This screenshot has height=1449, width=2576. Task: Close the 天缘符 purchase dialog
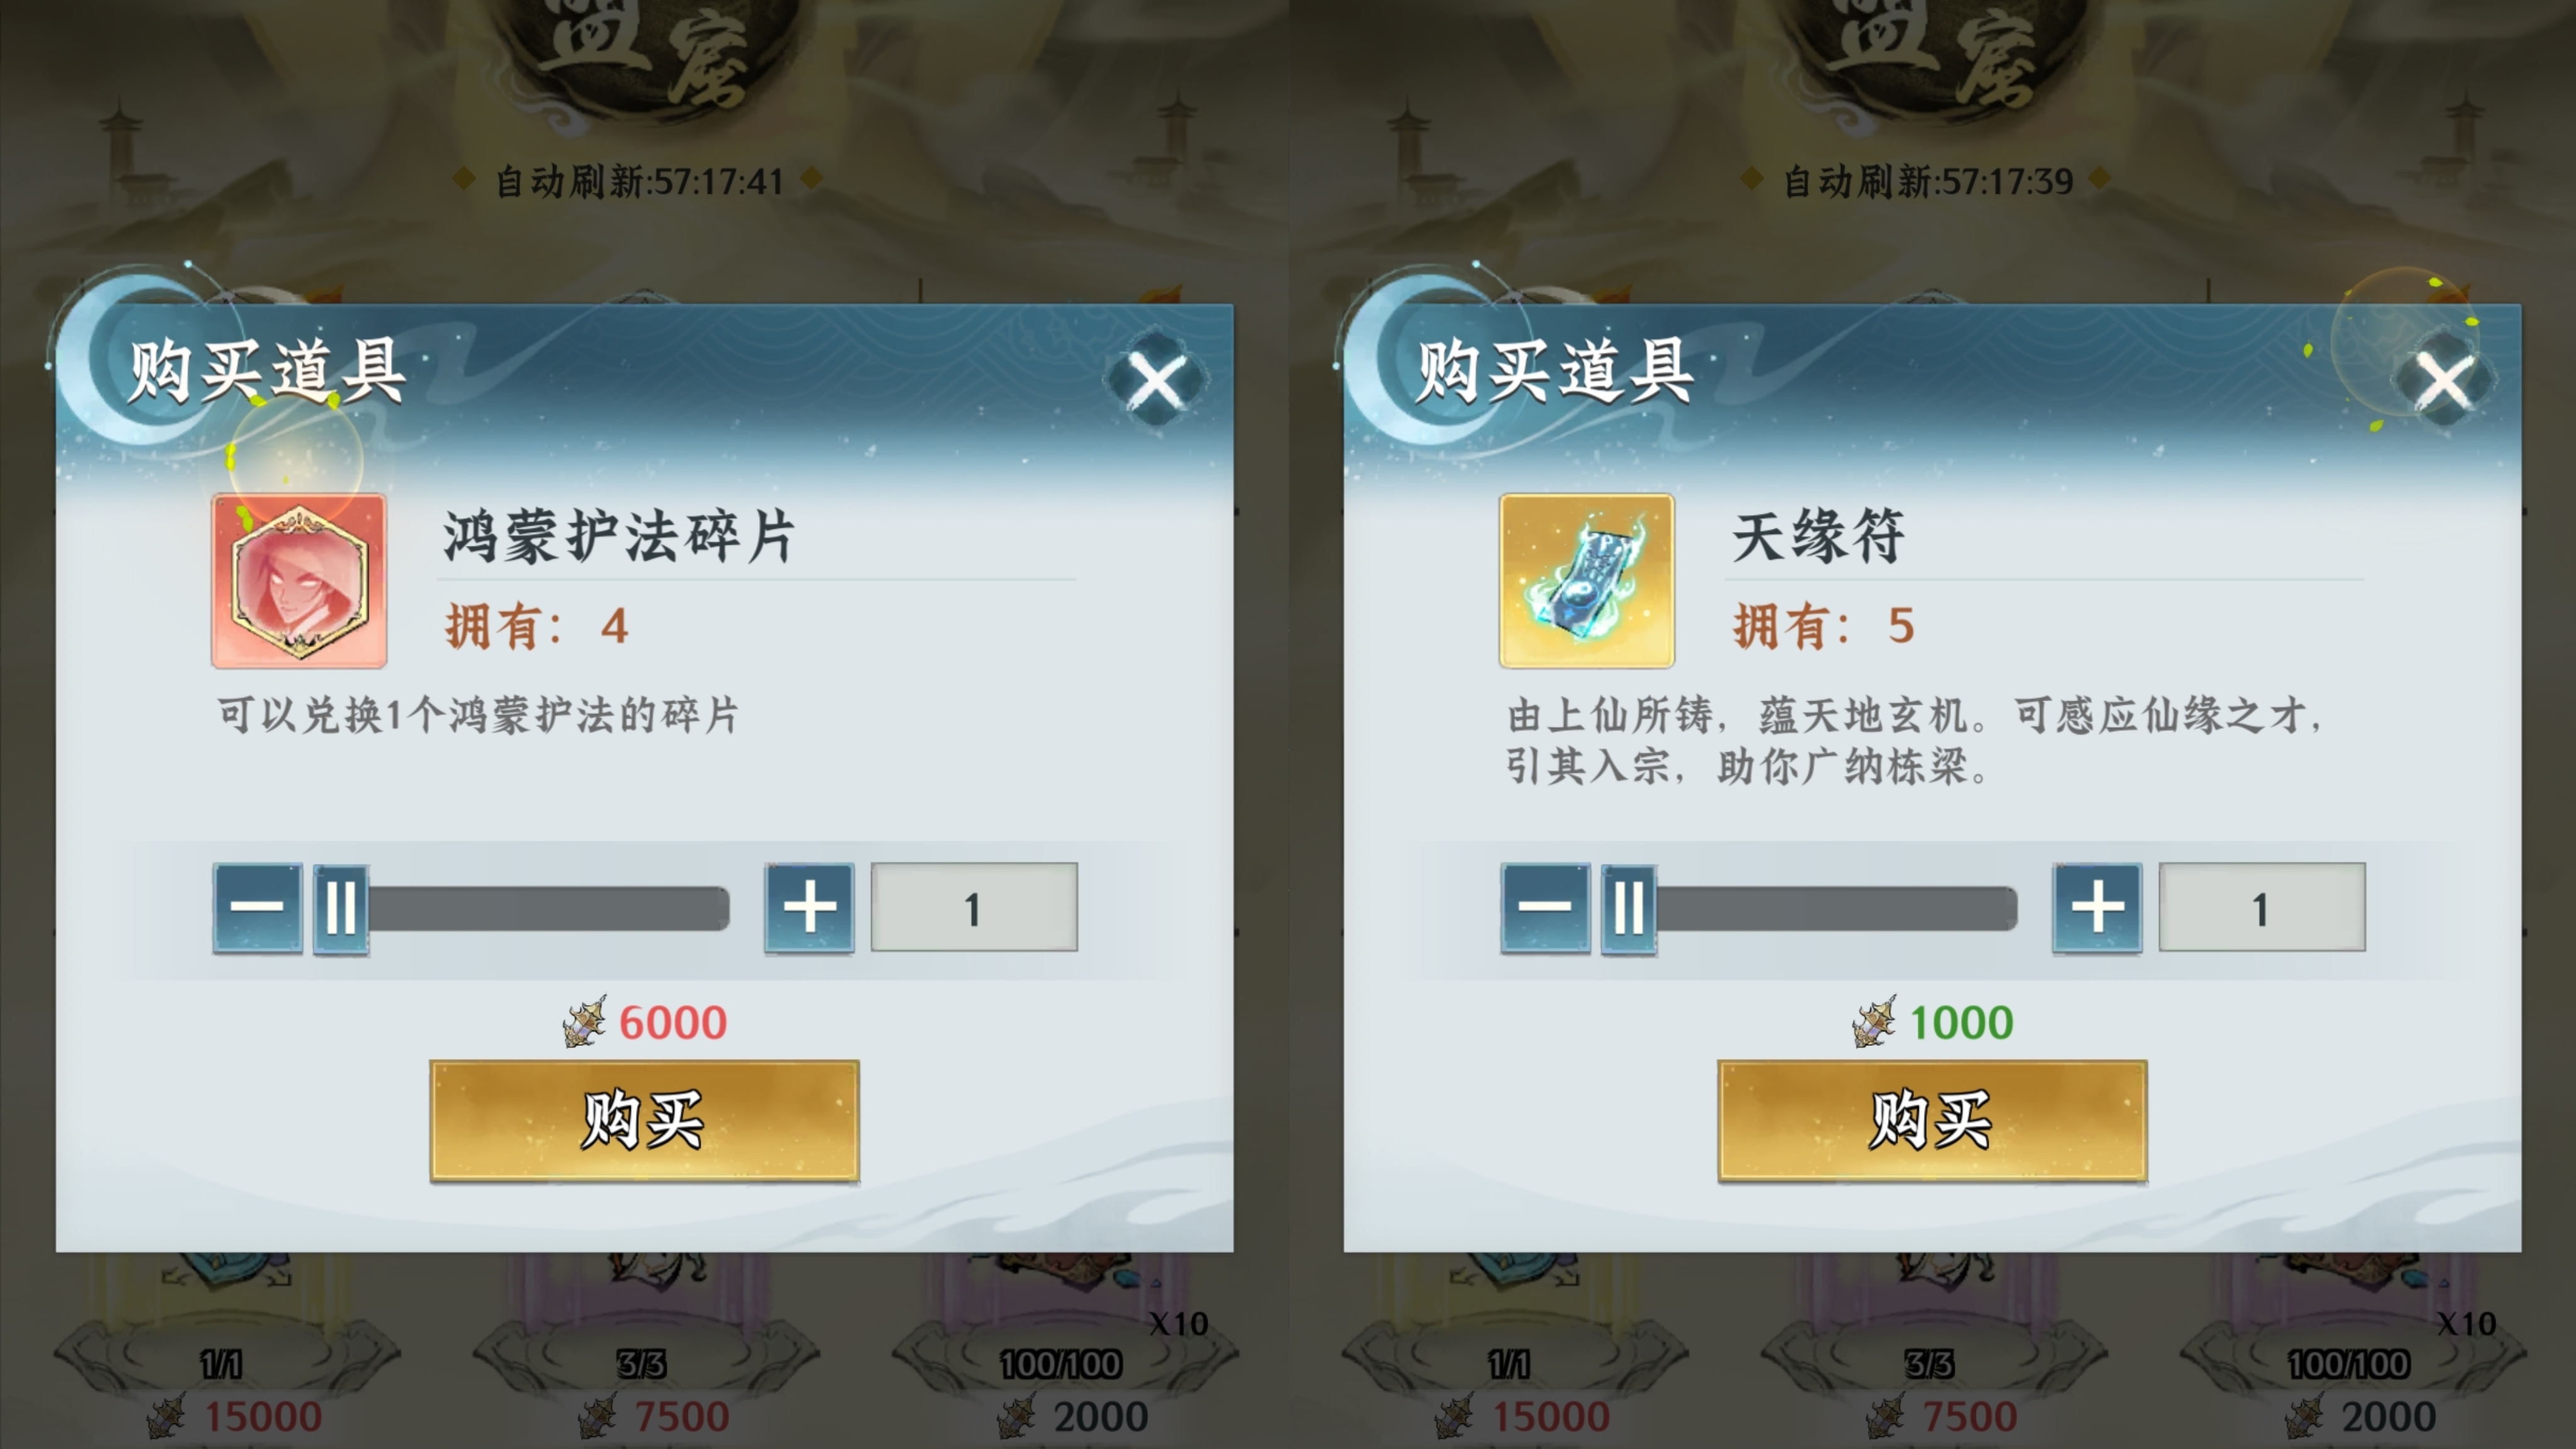2445,379
